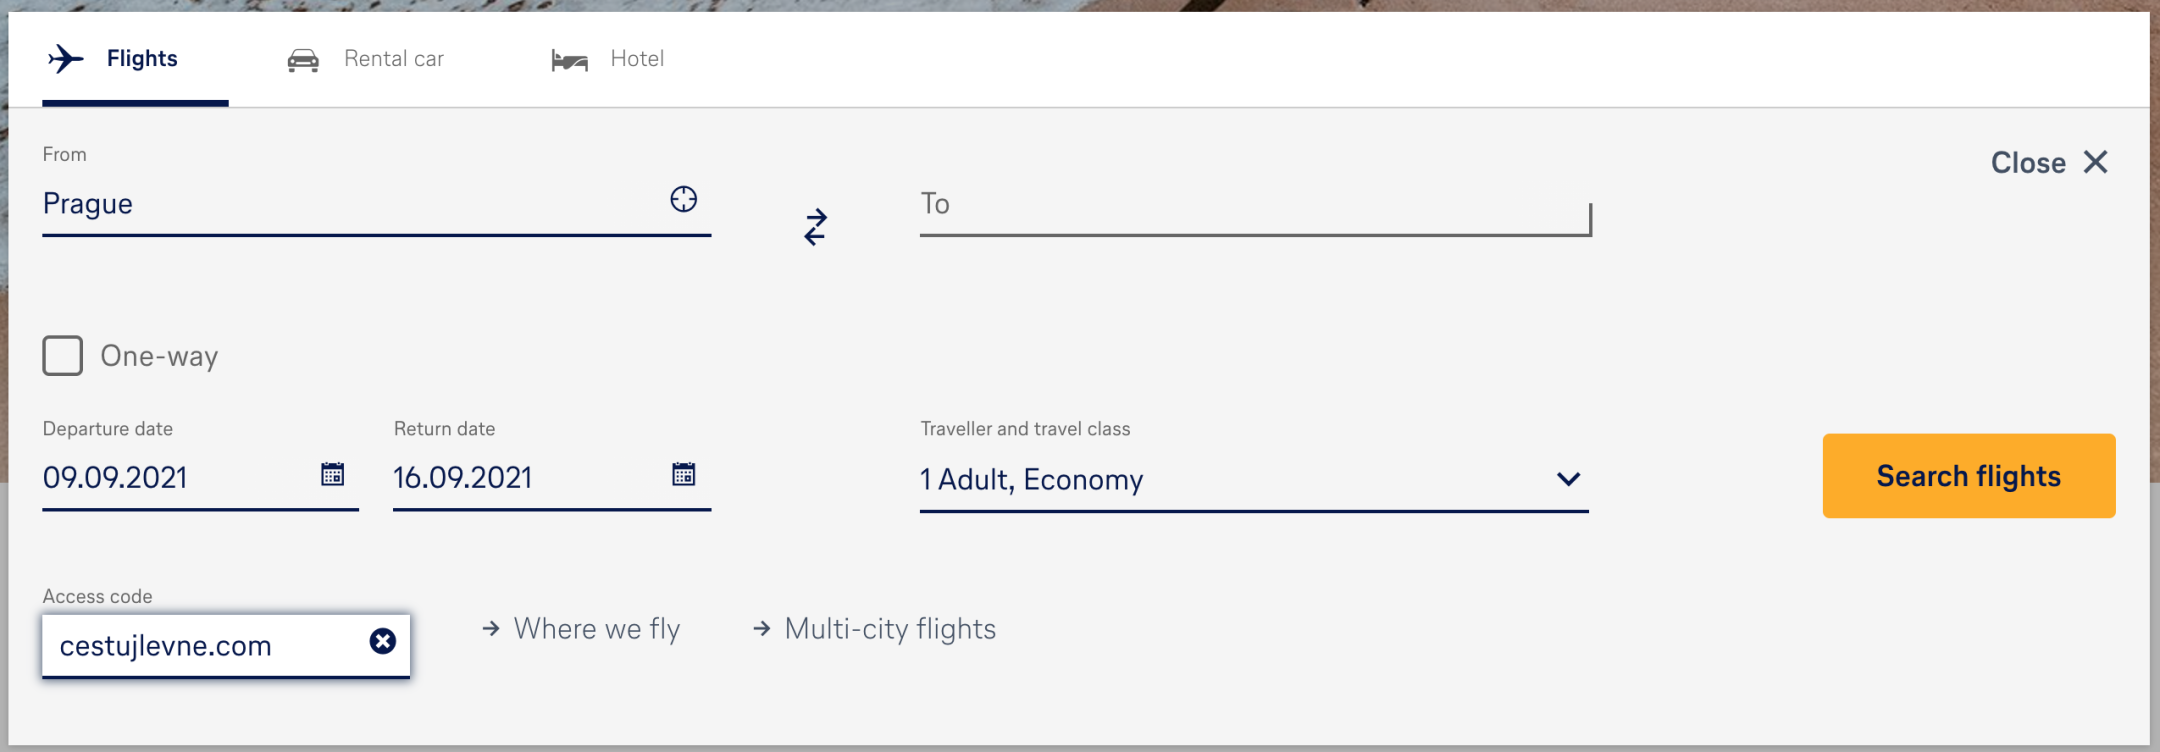Enable the One-way checkbox
The image size is (2160, 752).
pos(62,355)
